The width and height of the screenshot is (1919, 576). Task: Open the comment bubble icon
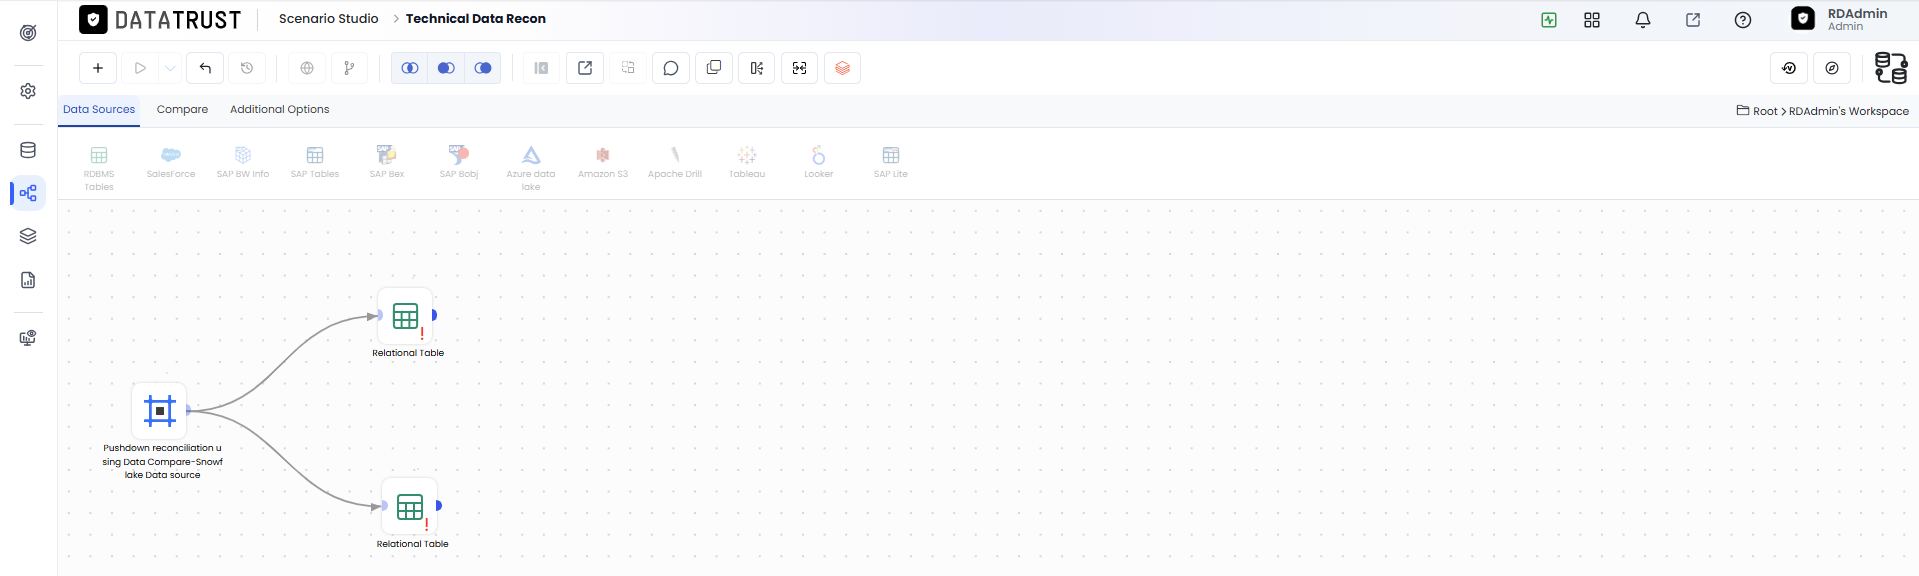(671, 68)
